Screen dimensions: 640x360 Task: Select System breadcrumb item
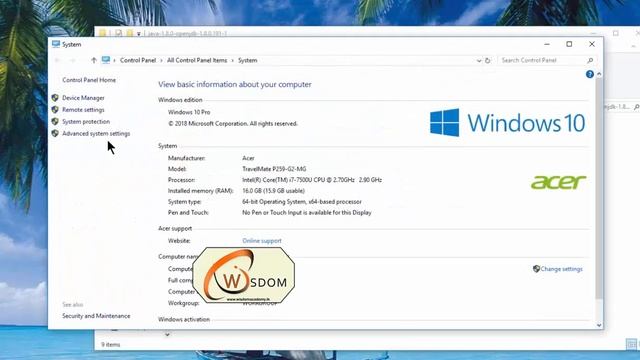[x=247, y=60]
